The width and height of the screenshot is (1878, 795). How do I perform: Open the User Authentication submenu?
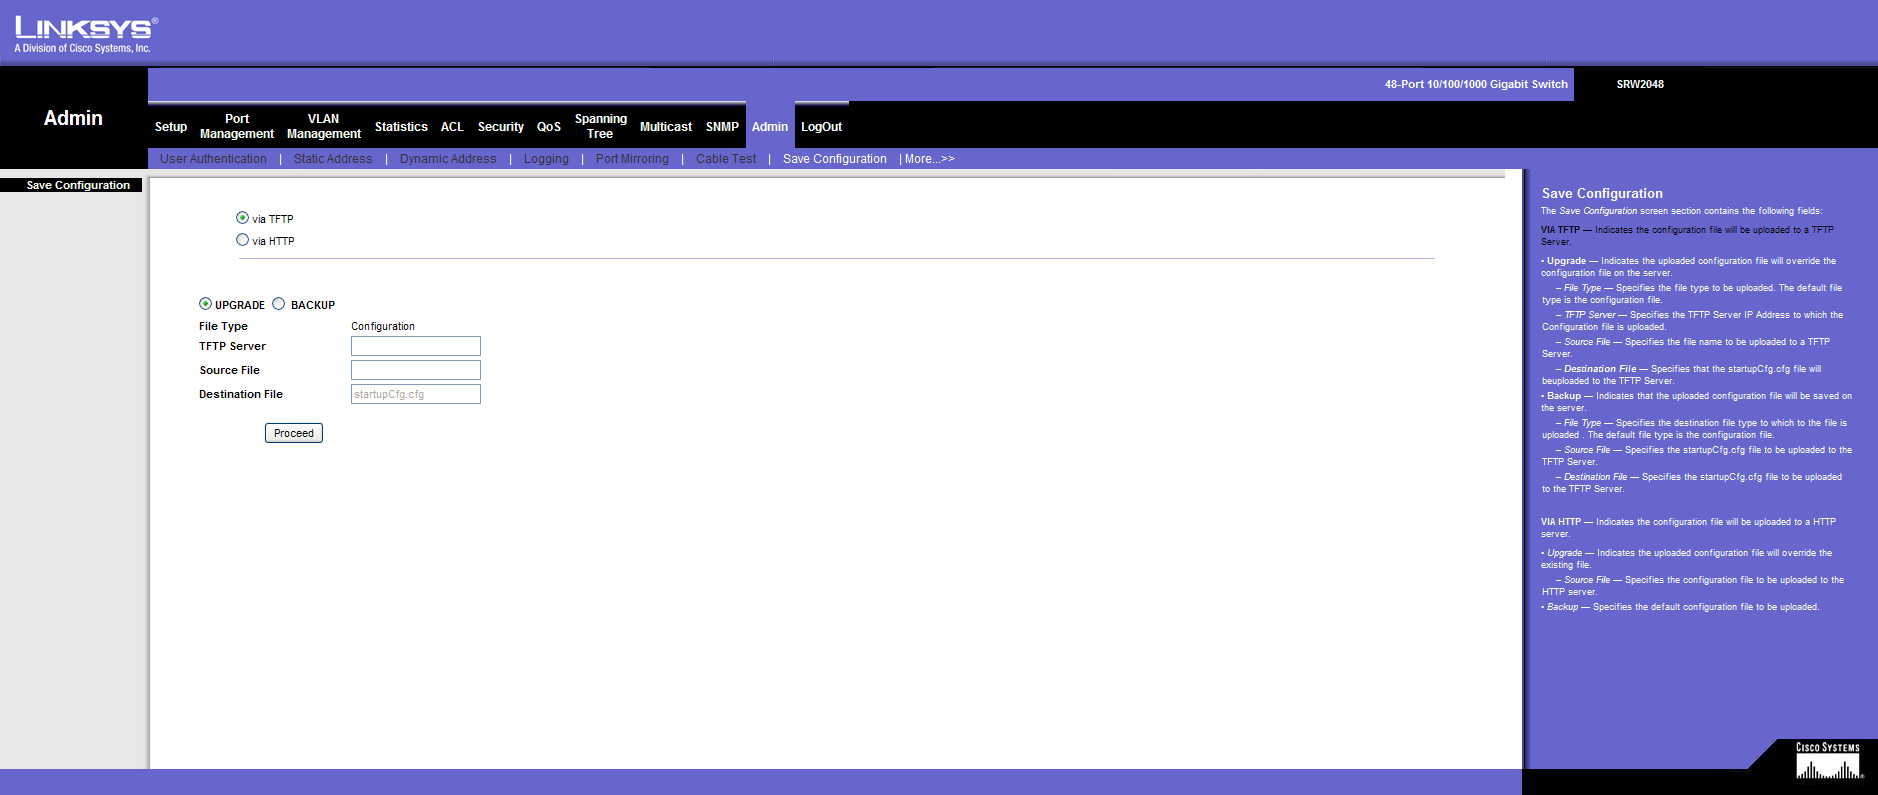pyautogui.click(x=213, y=159)
